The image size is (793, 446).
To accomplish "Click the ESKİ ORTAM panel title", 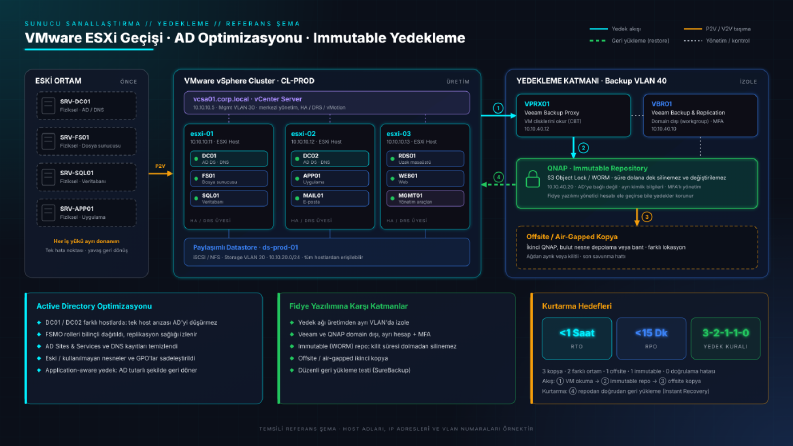I will (58, 81).
